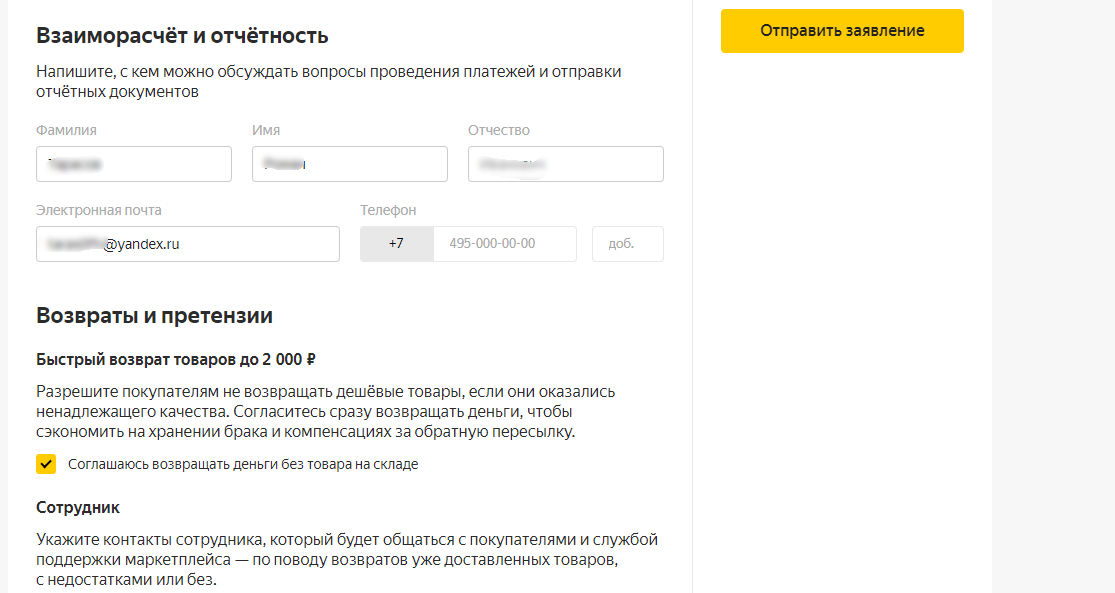Viewport: 1115px width, 593px height.
Task: Select the Отчество input box
Action: point(565,164)
